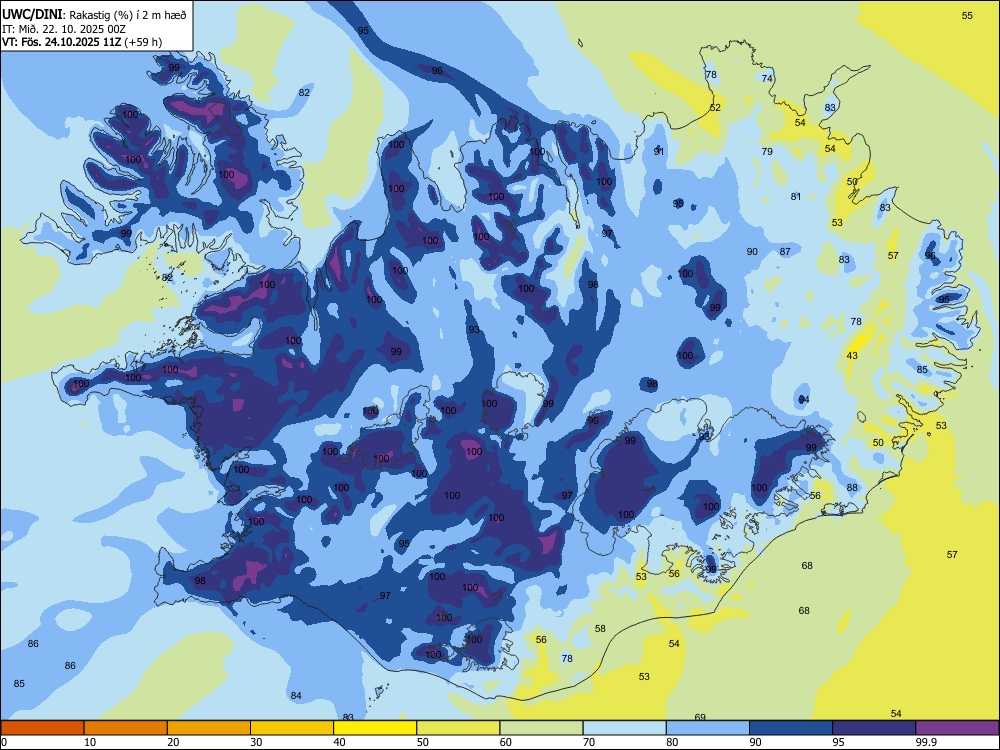Click the initial time 'IT: Mið. 22. 10. 2025 00Z'

(64, 29)
